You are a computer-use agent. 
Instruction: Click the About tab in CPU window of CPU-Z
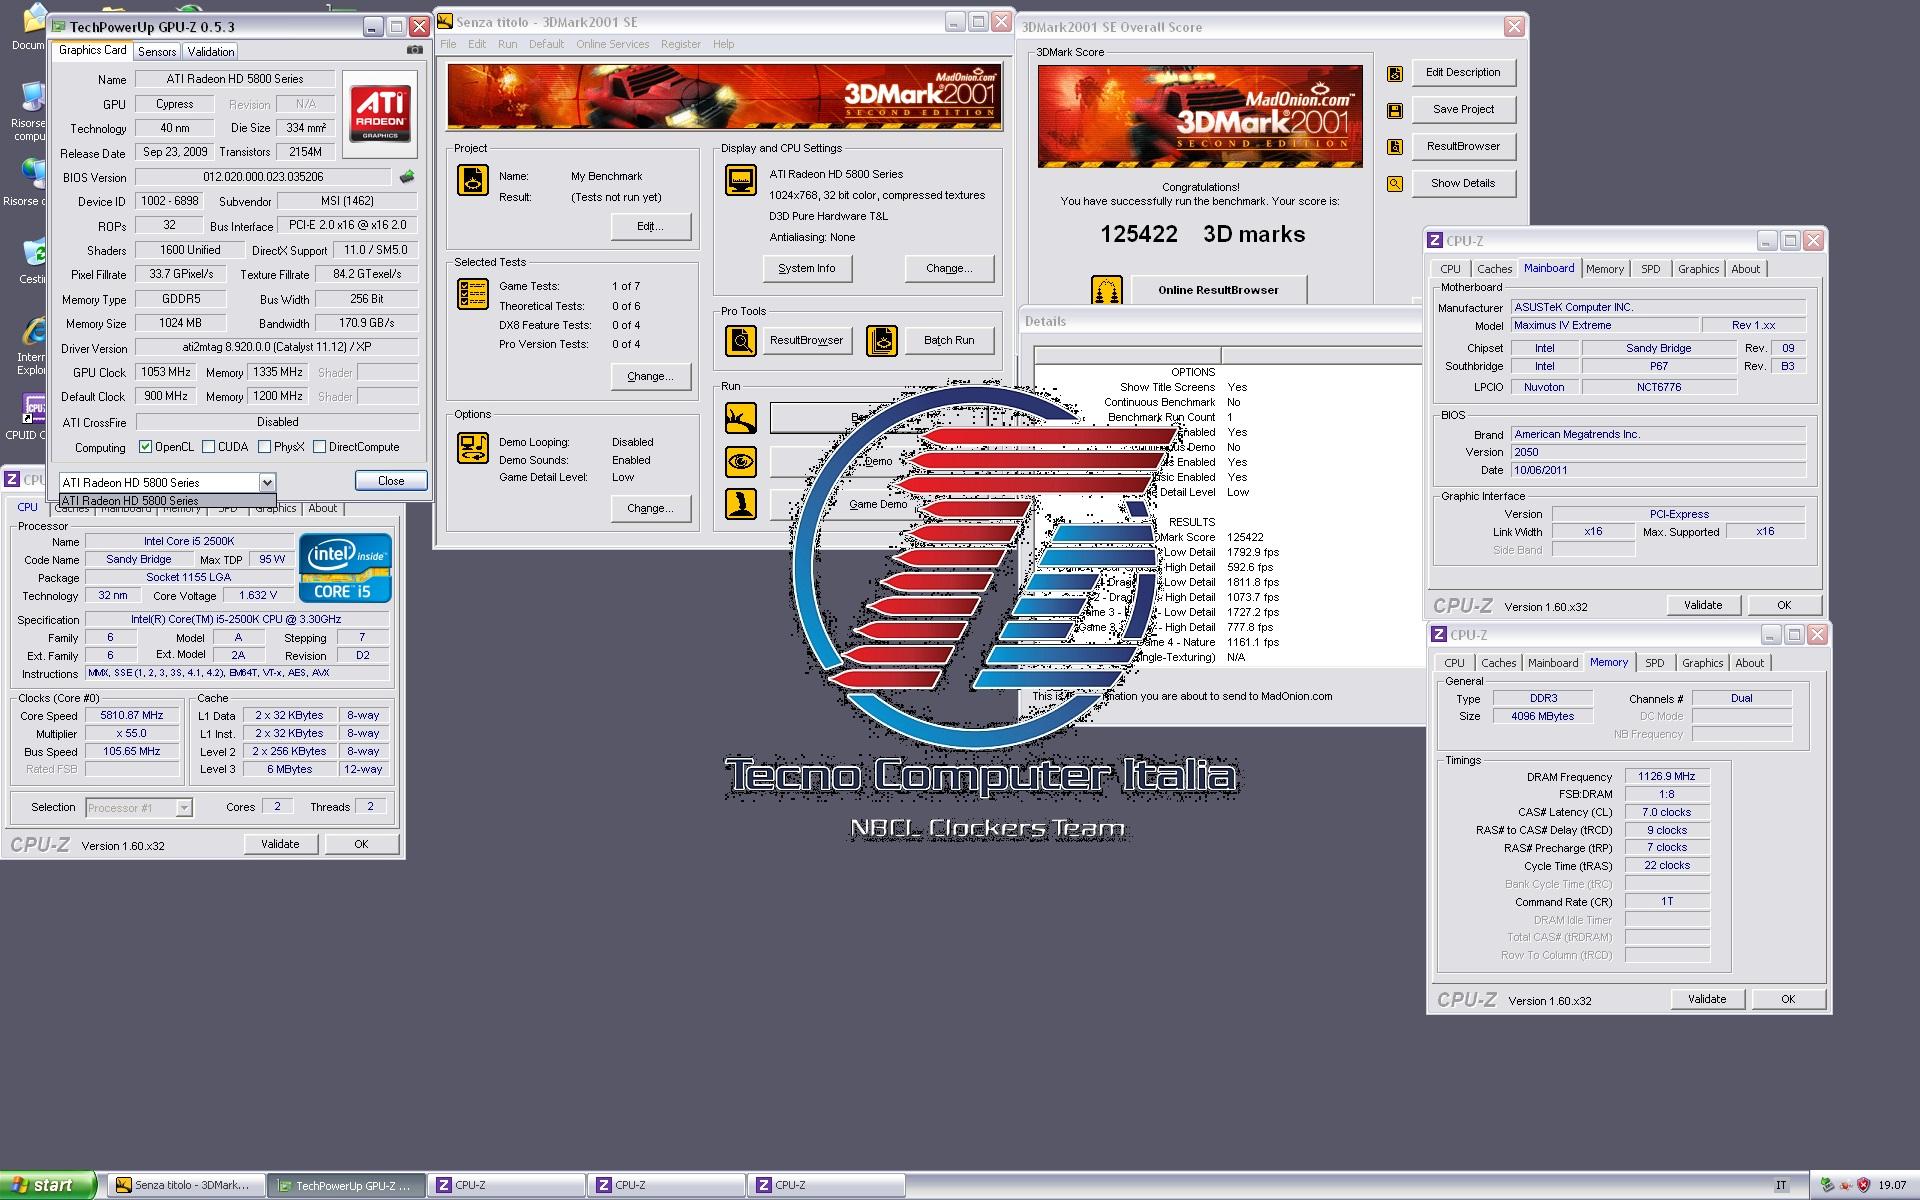pos(322,508)
